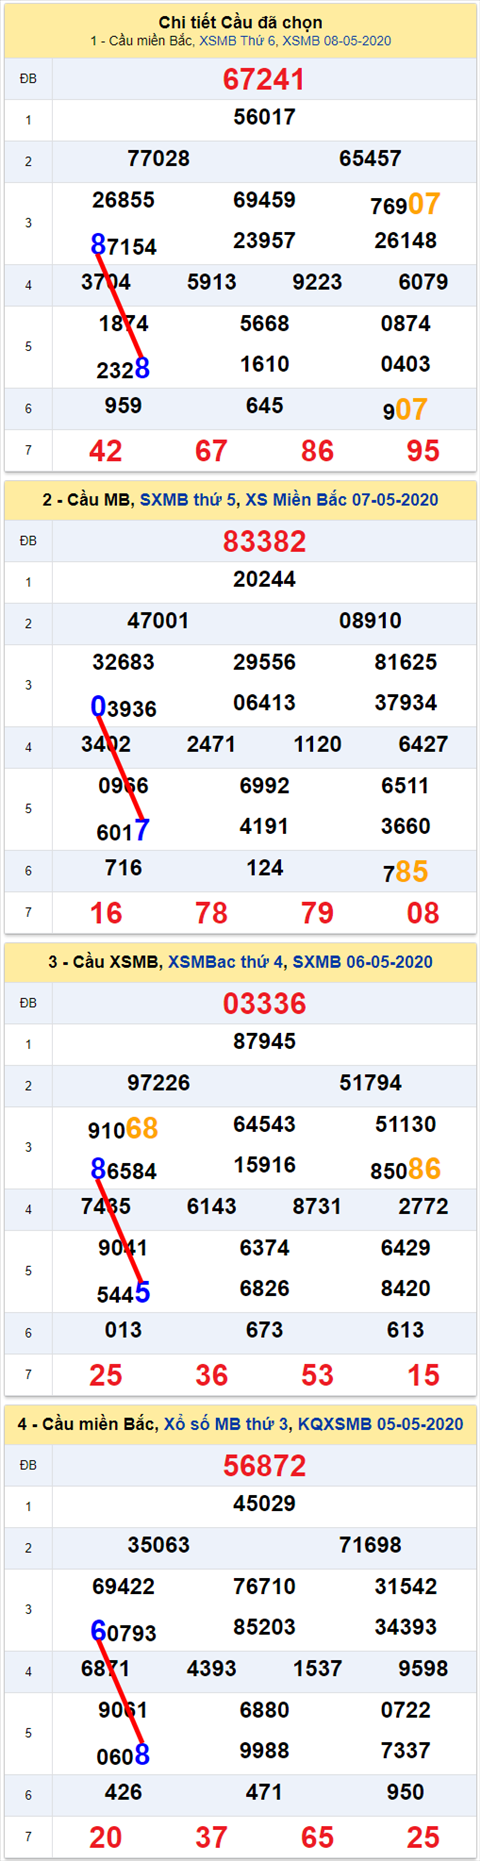Select special prize number 83382
This screenshot has height=1861, width=480.
click(x=264, y=541)
